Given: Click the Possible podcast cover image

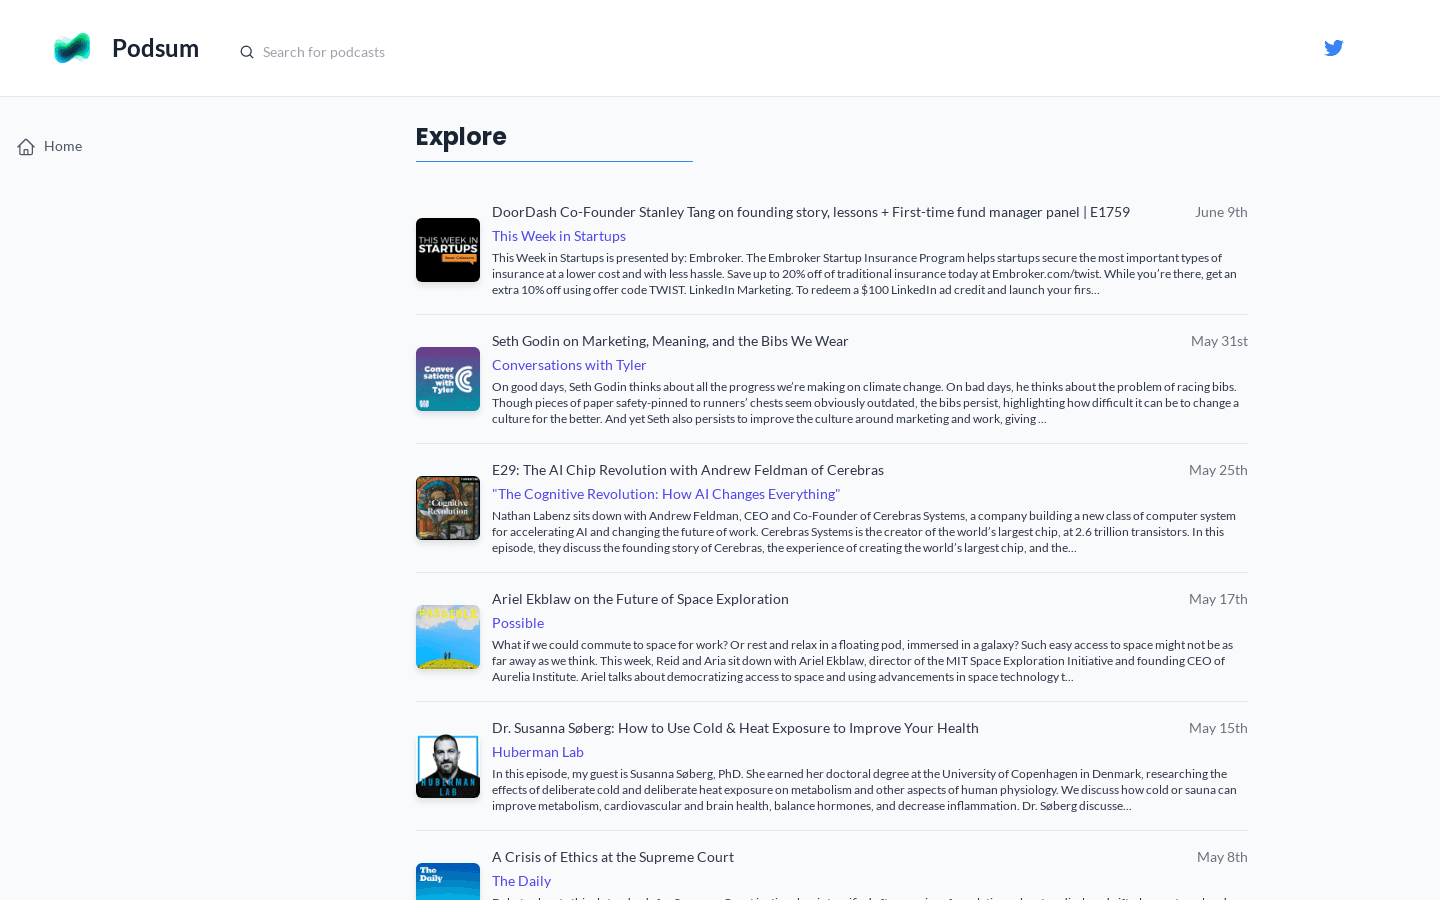Looking at the screenshot, I should point(448,637).
